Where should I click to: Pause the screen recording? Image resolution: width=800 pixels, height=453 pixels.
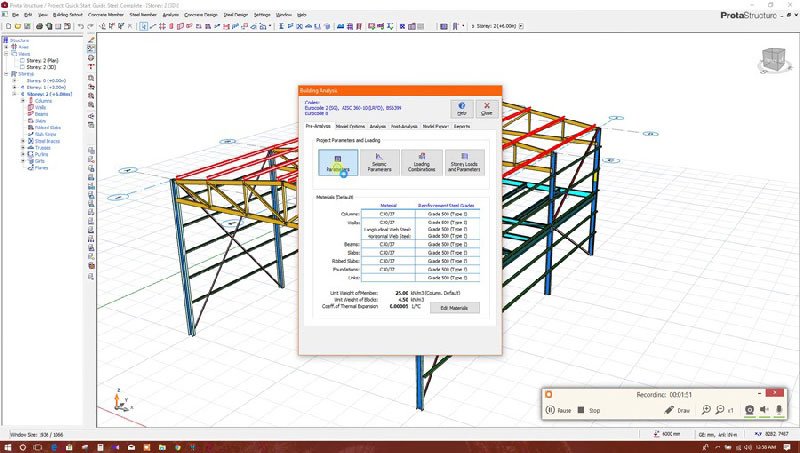[550, 410]
